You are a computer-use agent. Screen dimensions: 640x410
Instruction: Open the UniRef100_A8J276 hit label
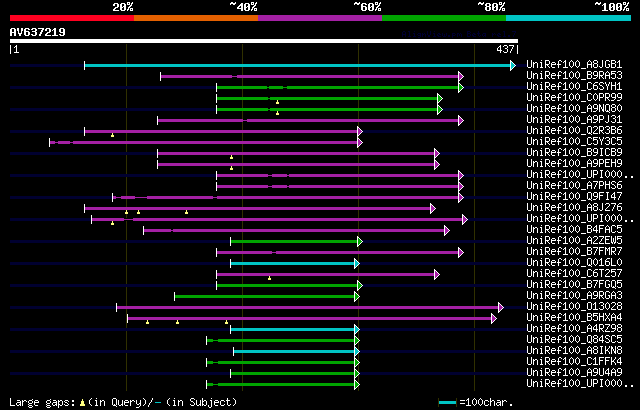pyautogui.click(x=574, y=208)
